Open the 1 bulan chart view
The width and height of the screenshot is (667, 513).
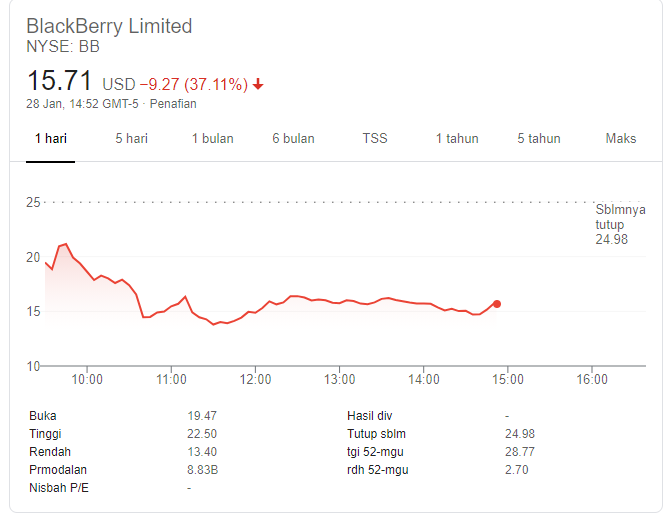pyautogui.click(x=213, y=139)
